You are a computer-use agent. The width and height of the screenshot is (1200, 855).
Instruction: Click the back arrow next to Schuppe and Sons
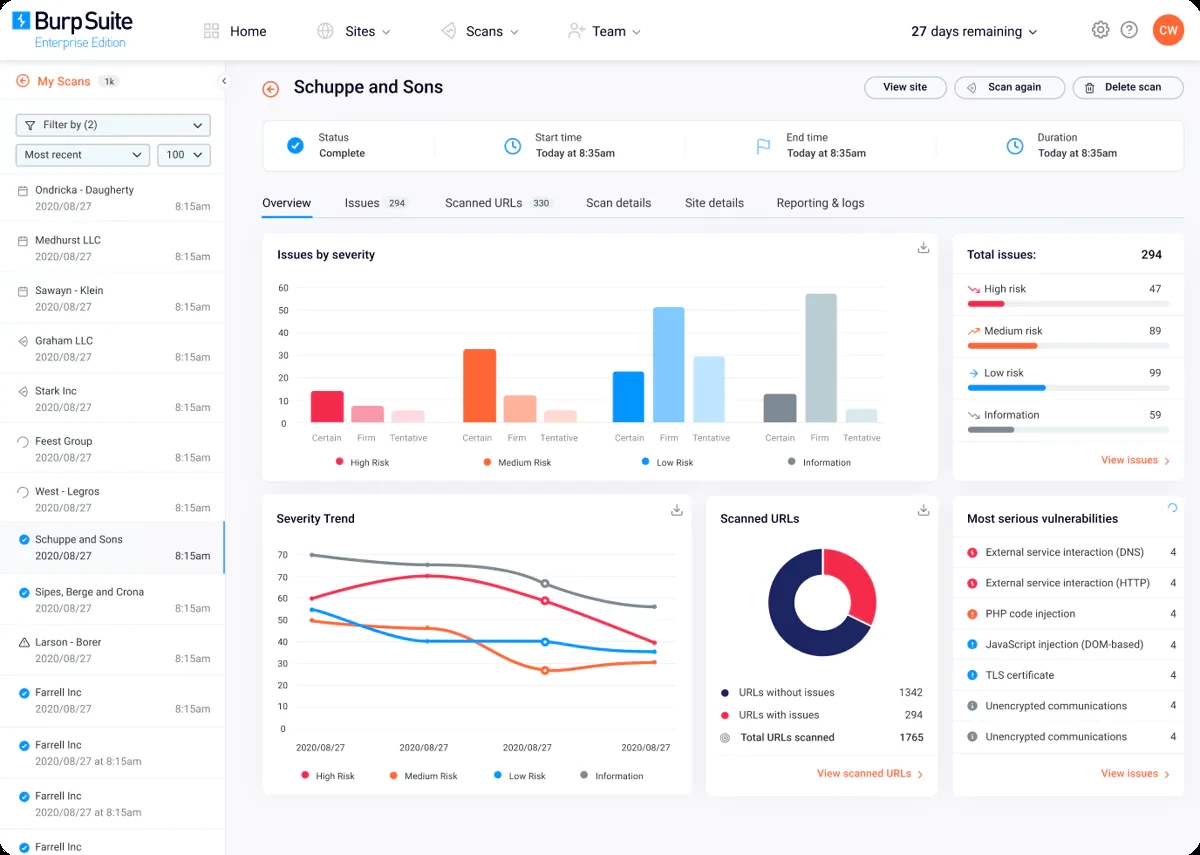270,89
